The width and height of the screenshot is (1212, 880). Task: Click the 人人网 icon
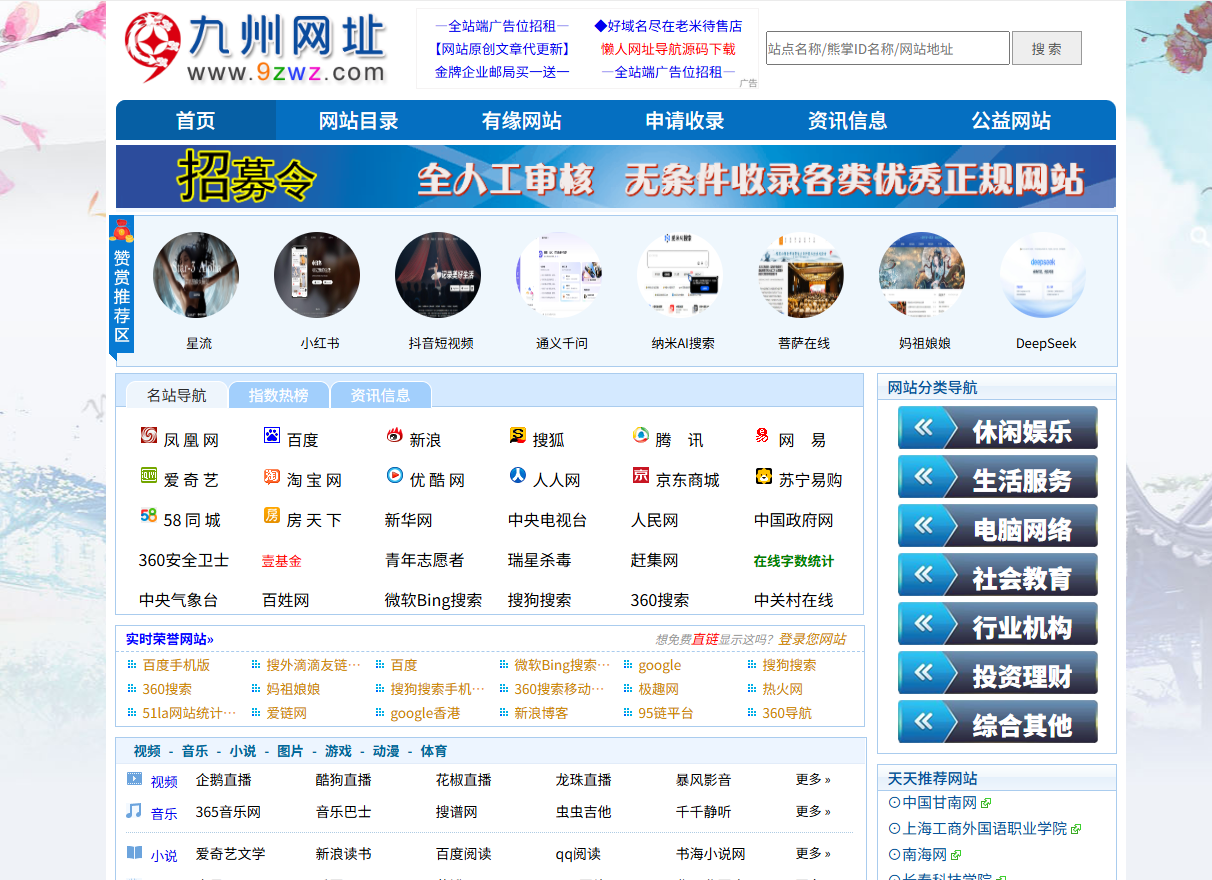(x=518, y=476)
